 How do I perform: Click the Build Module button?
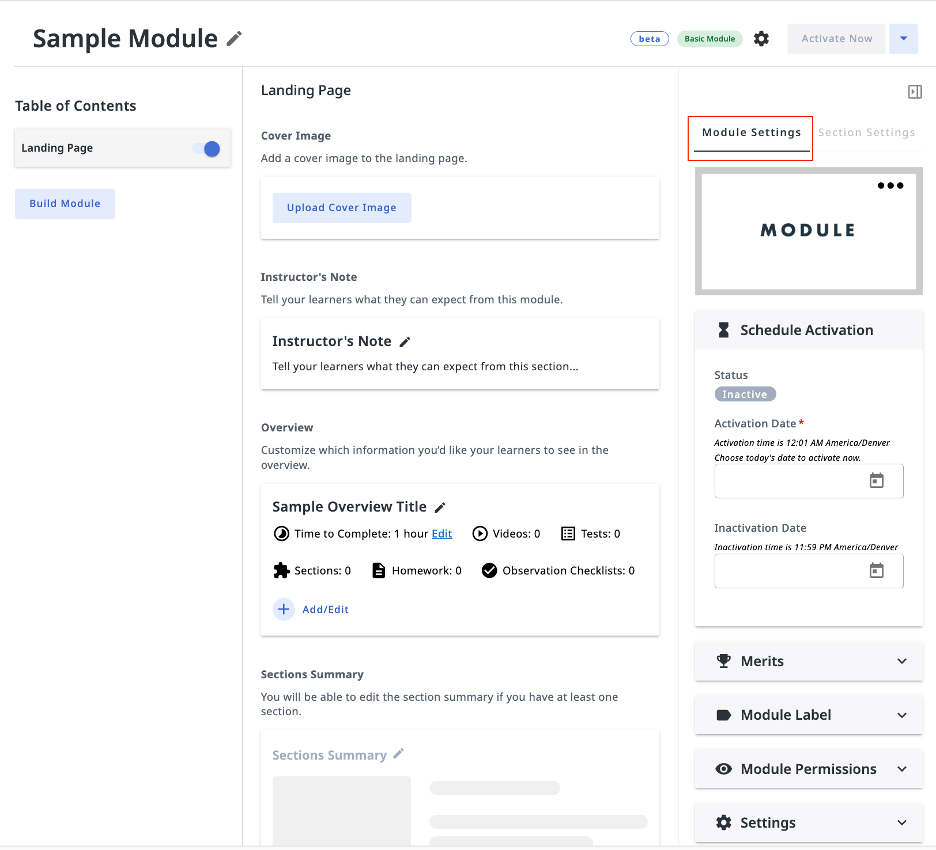tap(65, 204)
